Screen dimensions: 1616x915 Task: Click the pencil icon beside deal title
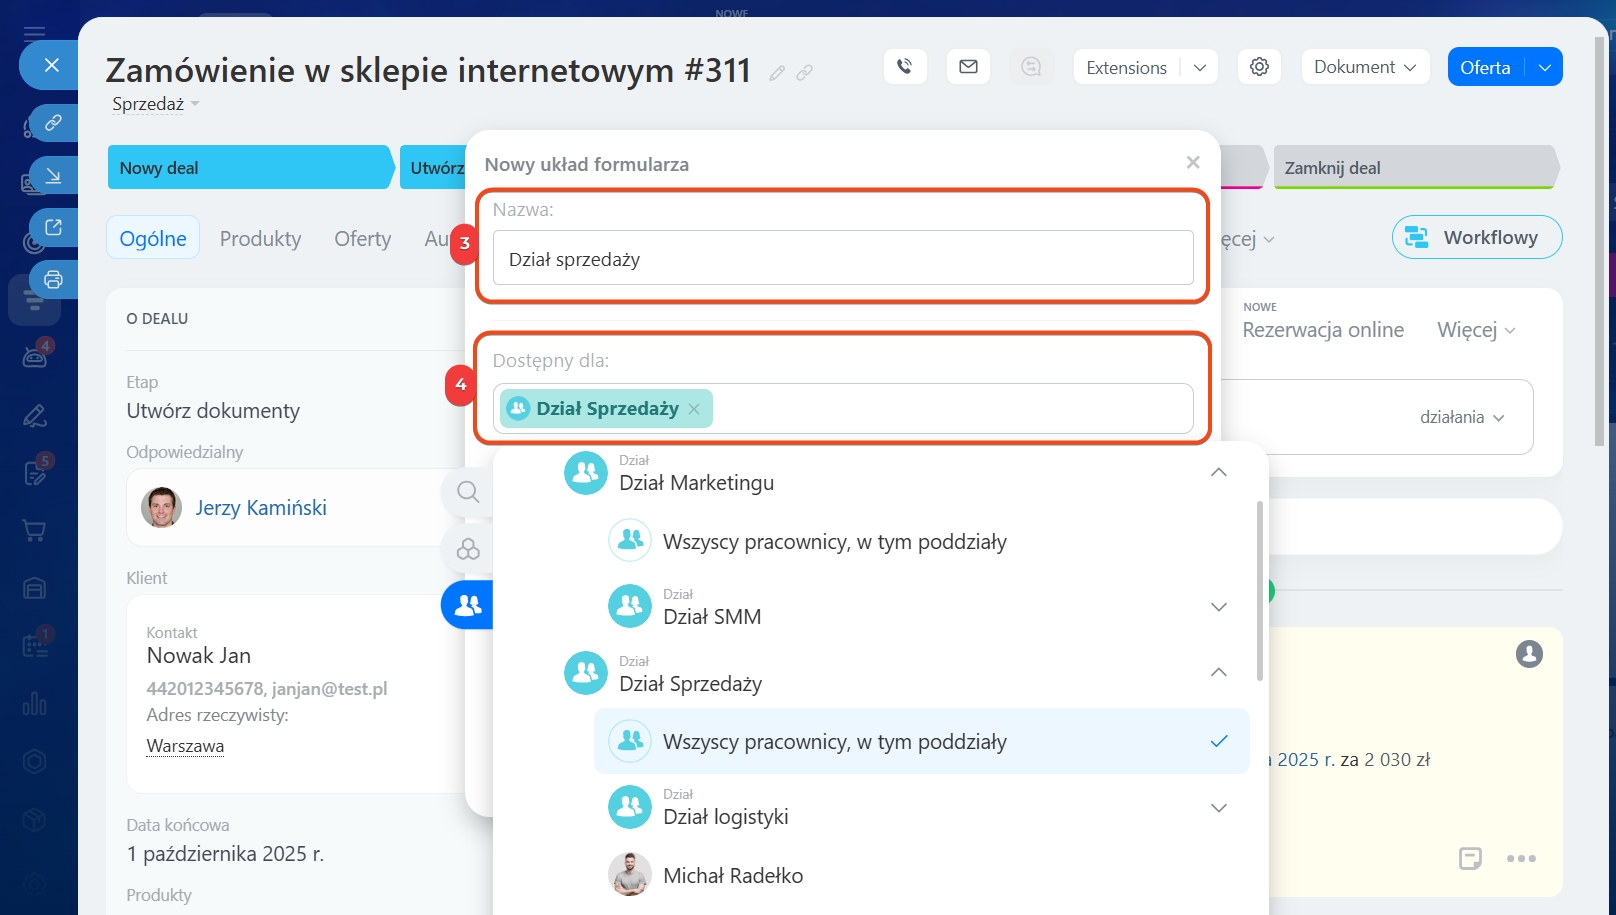tap(777, 73)
